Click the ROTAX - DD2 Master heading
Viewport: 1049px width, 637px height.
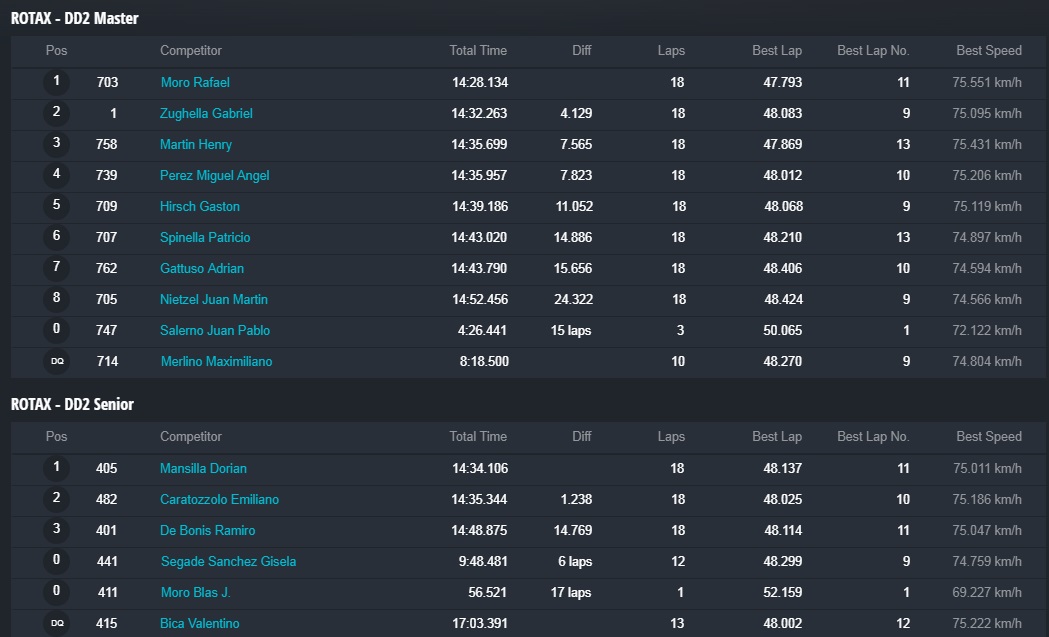point(75,18)
